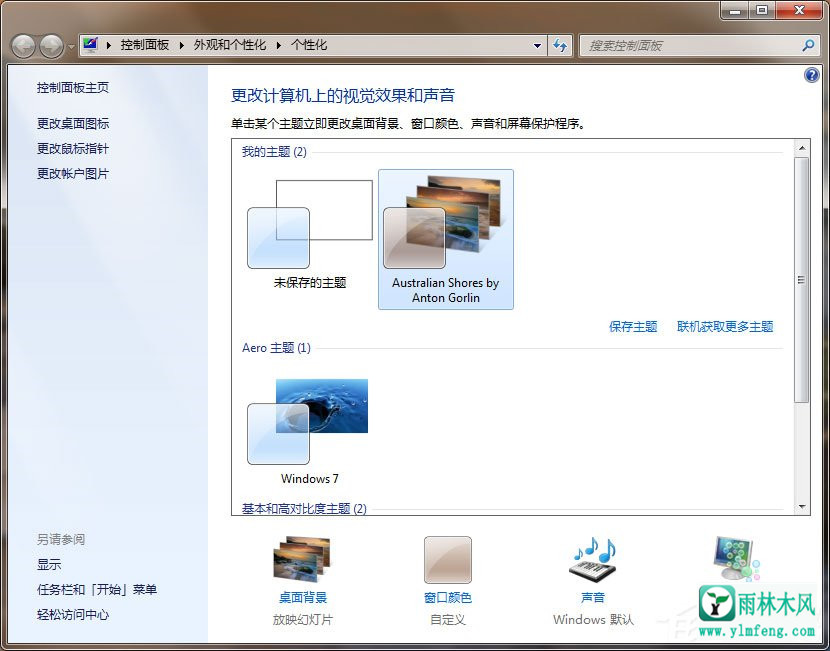Minimize the personalization window
The image size is (830, 651).
coord(736,10)
